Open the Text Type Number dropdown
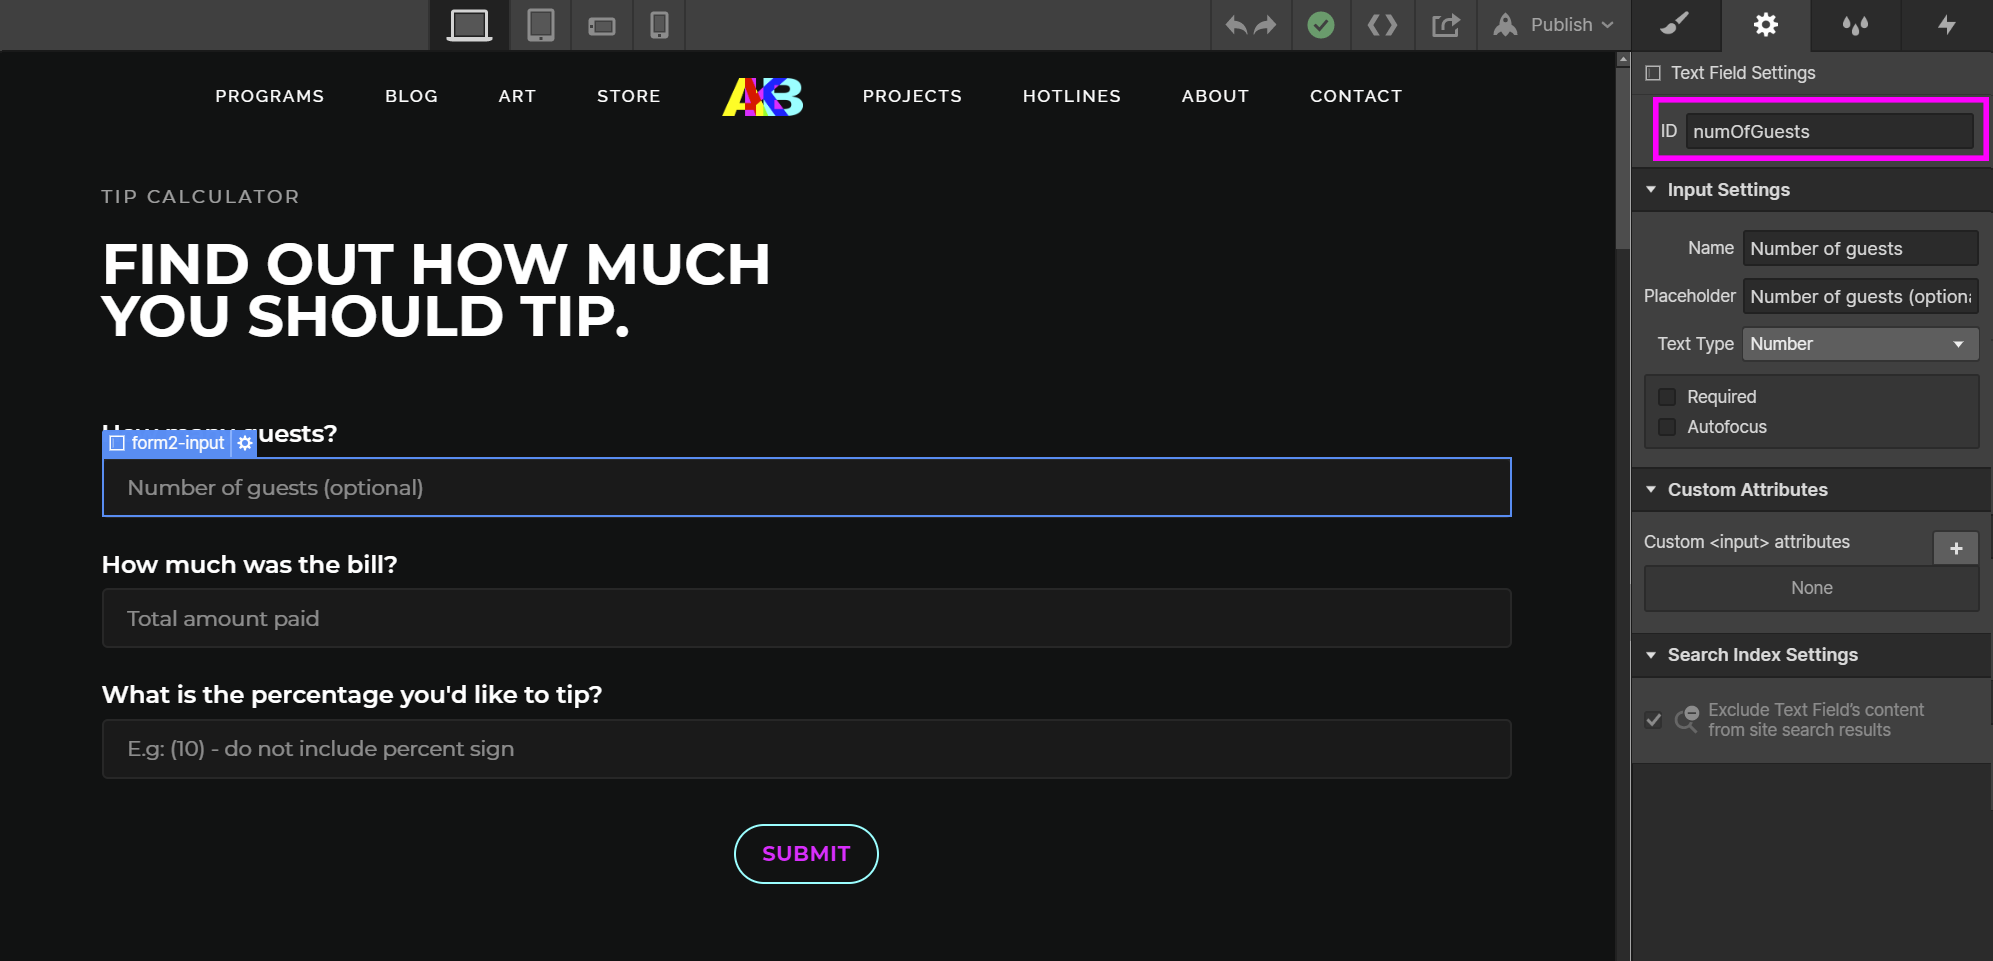 (x=1860, y=344)
